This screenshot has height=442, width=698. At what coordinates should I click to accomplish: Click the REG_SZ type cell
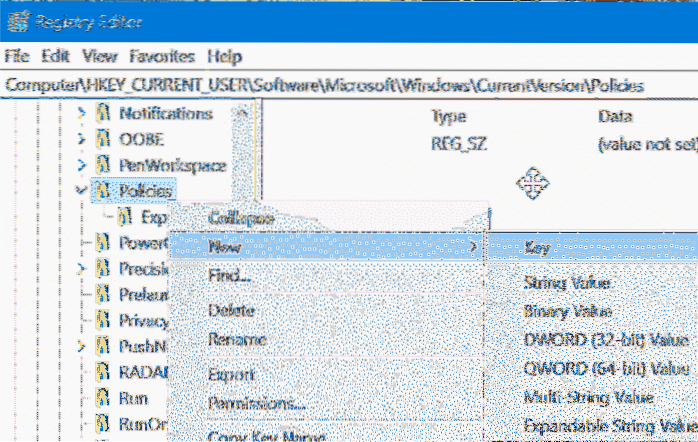459,144
